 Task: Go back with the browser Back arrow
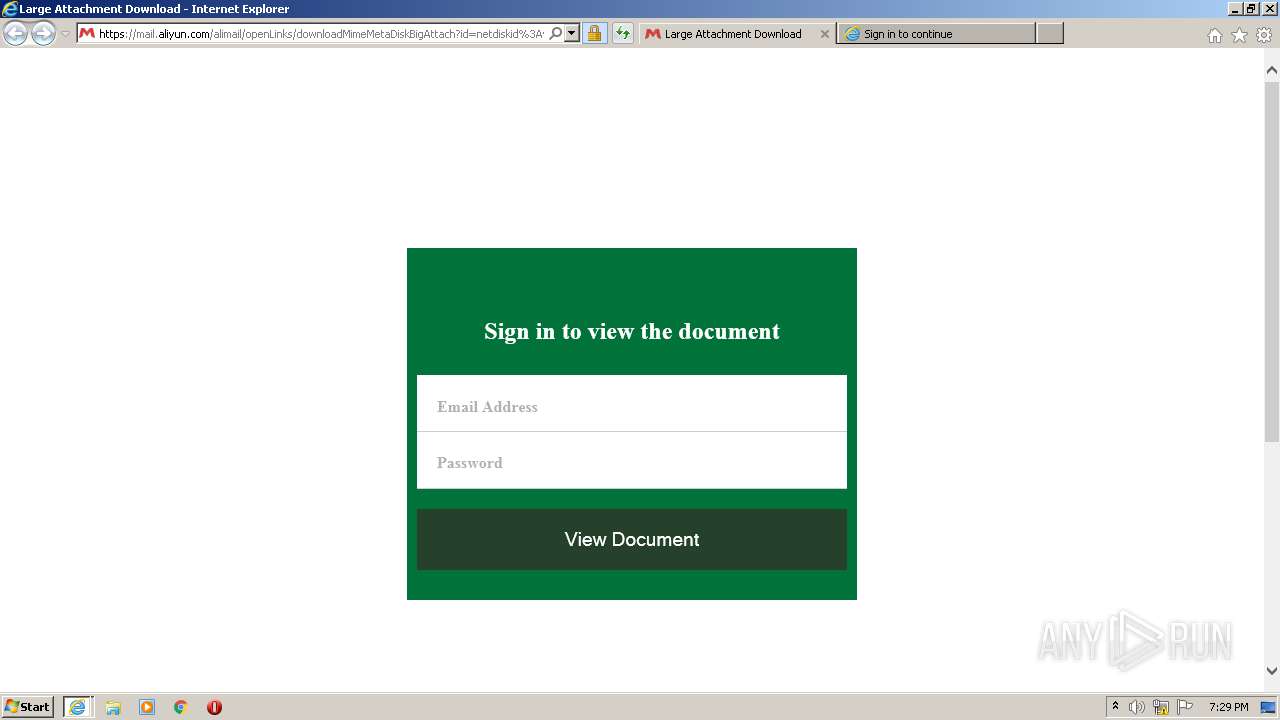[x=15, y=34]
